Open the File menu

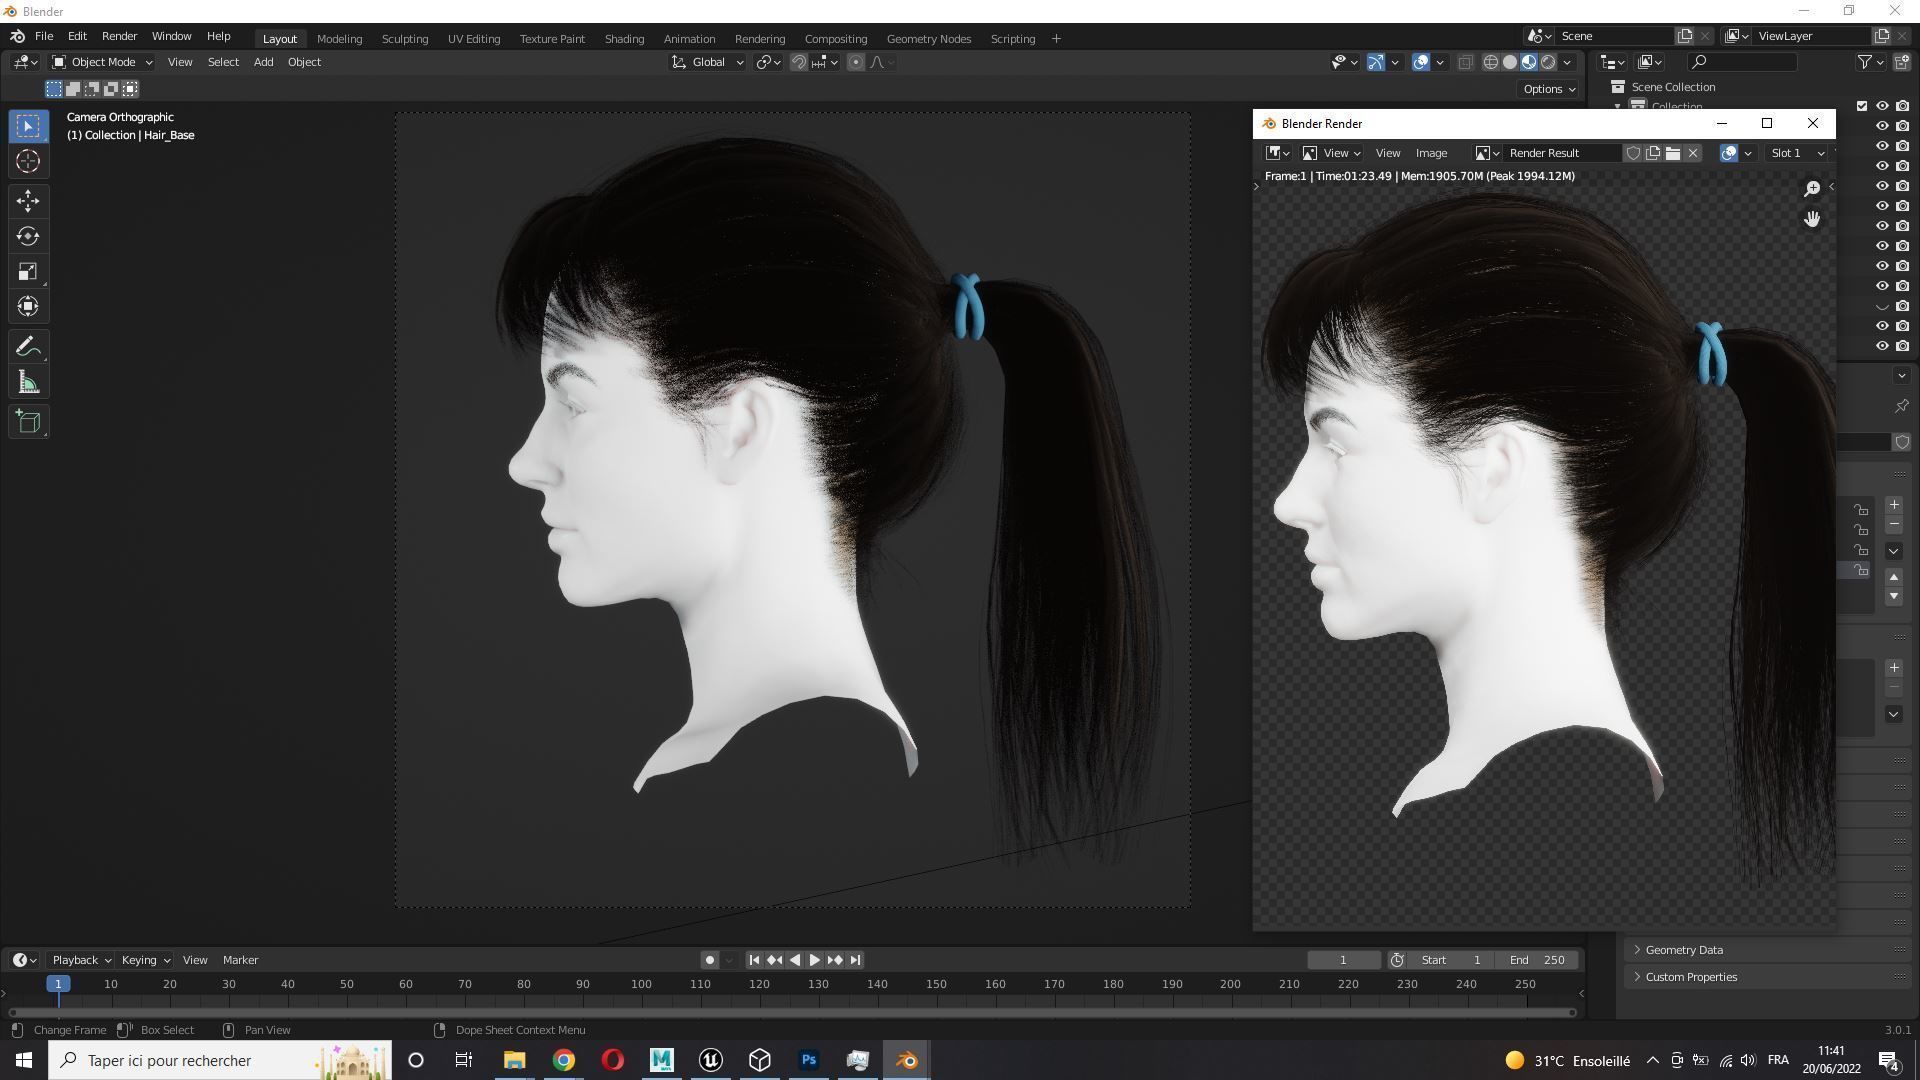tap(44, 36)
